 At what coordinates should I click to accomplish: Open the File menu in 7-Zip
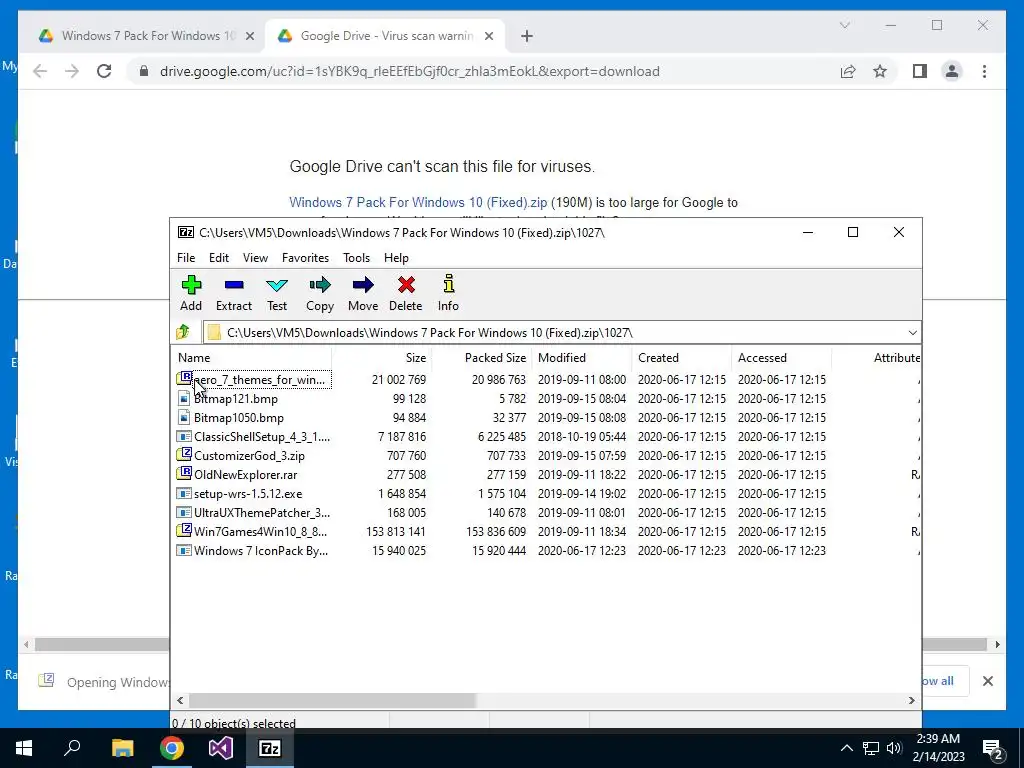(x=186, y=258)
